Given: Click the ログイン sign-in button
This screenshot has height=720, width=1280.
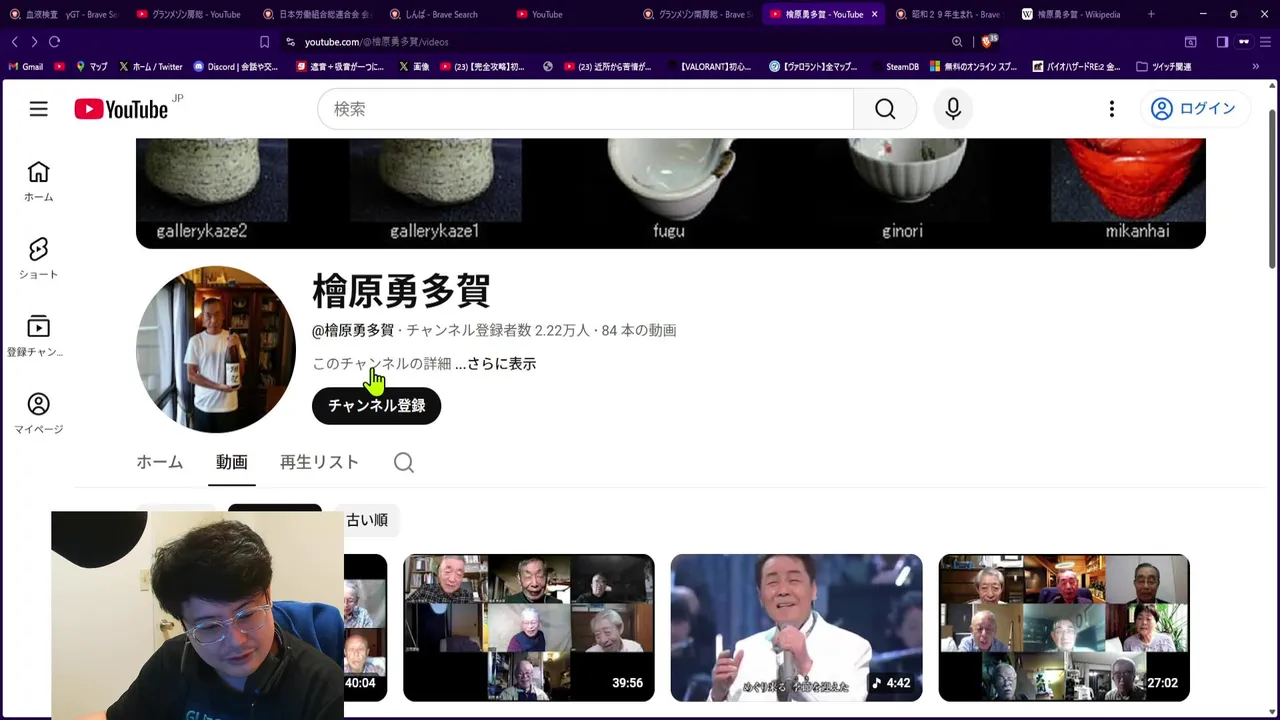Looking at the screenshot, I should [x=1195, y=109].
